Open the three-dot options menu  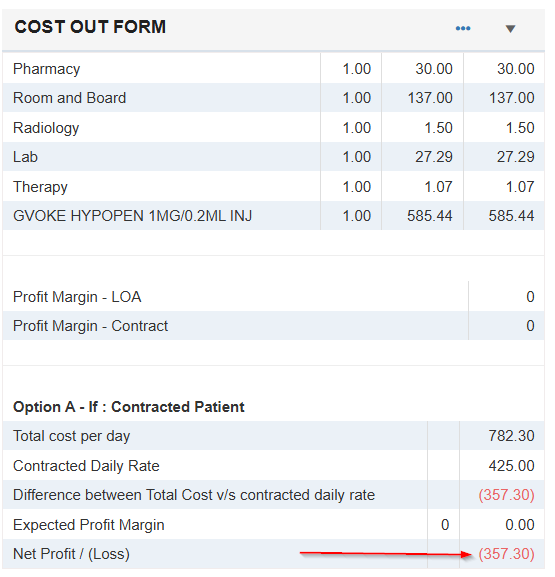tap(463, 28)
